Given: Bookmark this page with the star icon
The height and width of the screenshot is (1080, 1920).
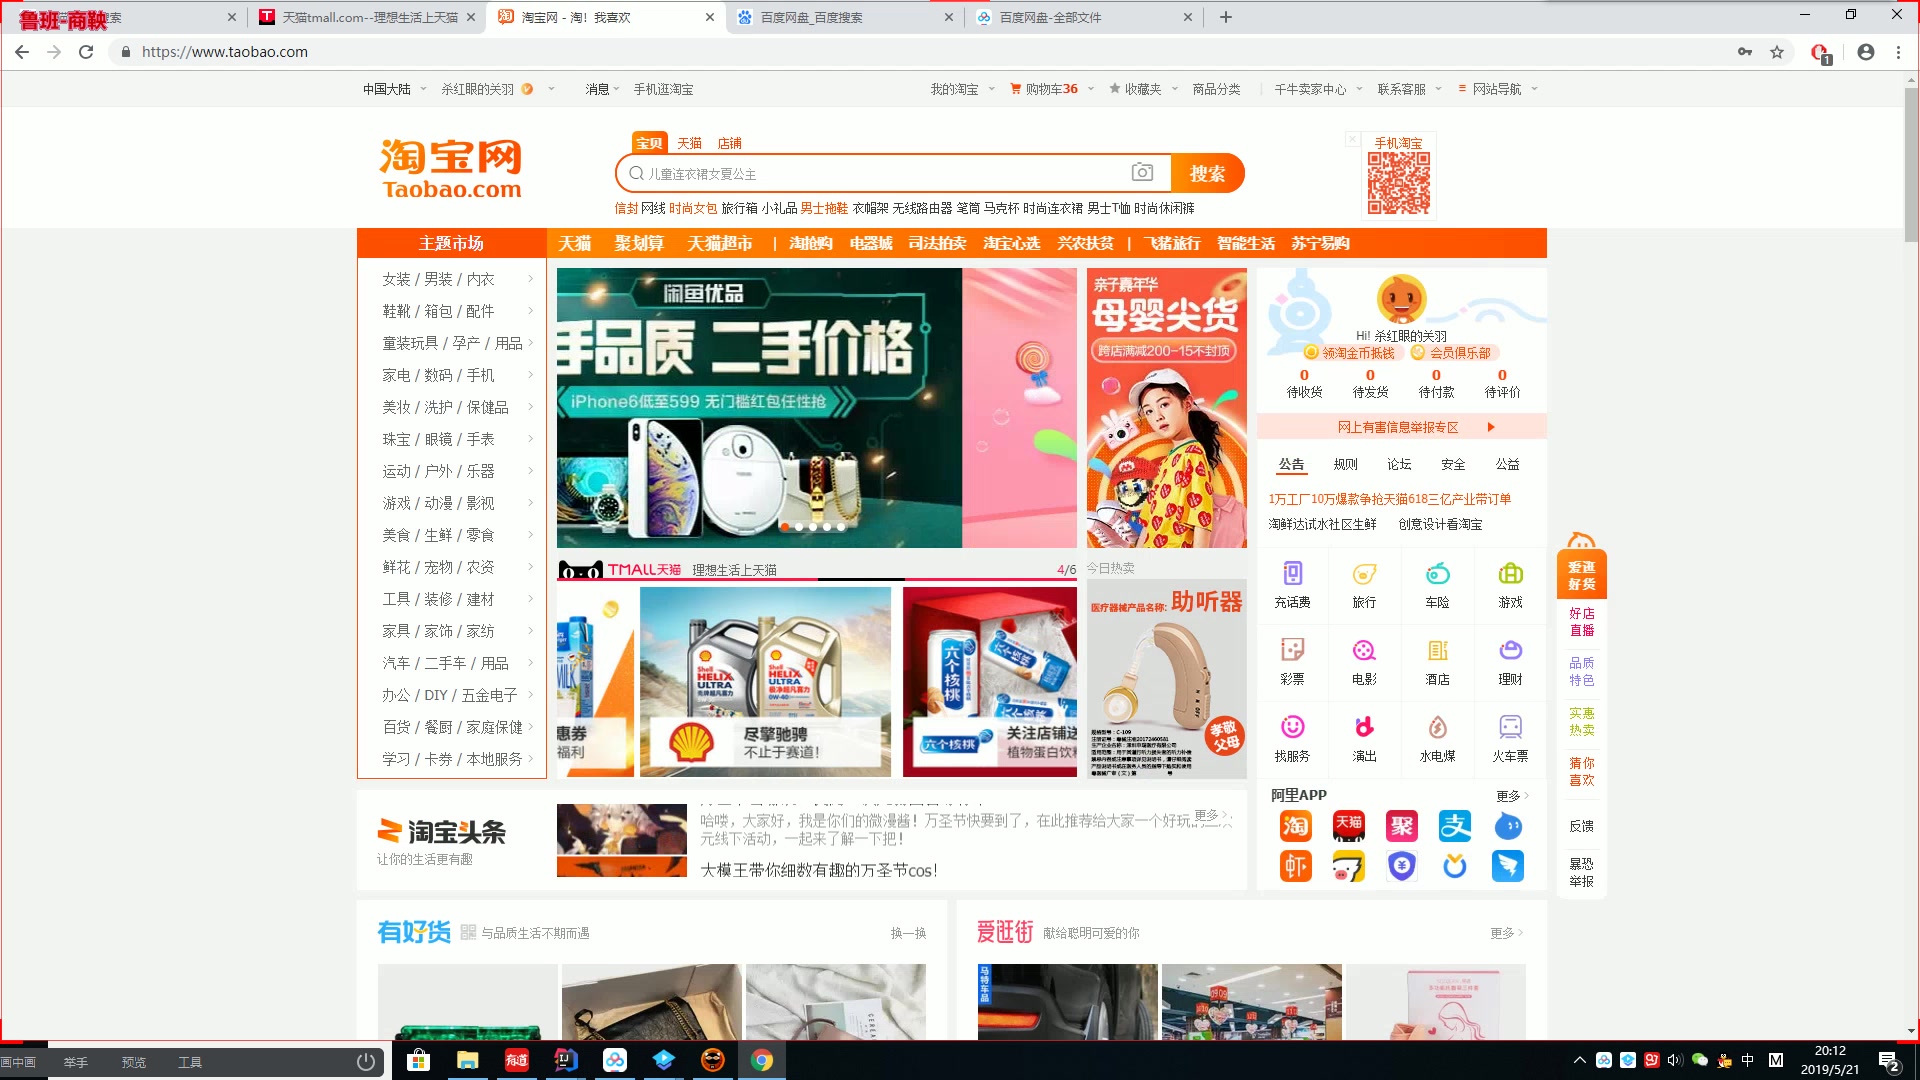Looking at the screenshot, I should click(1777, 52).
